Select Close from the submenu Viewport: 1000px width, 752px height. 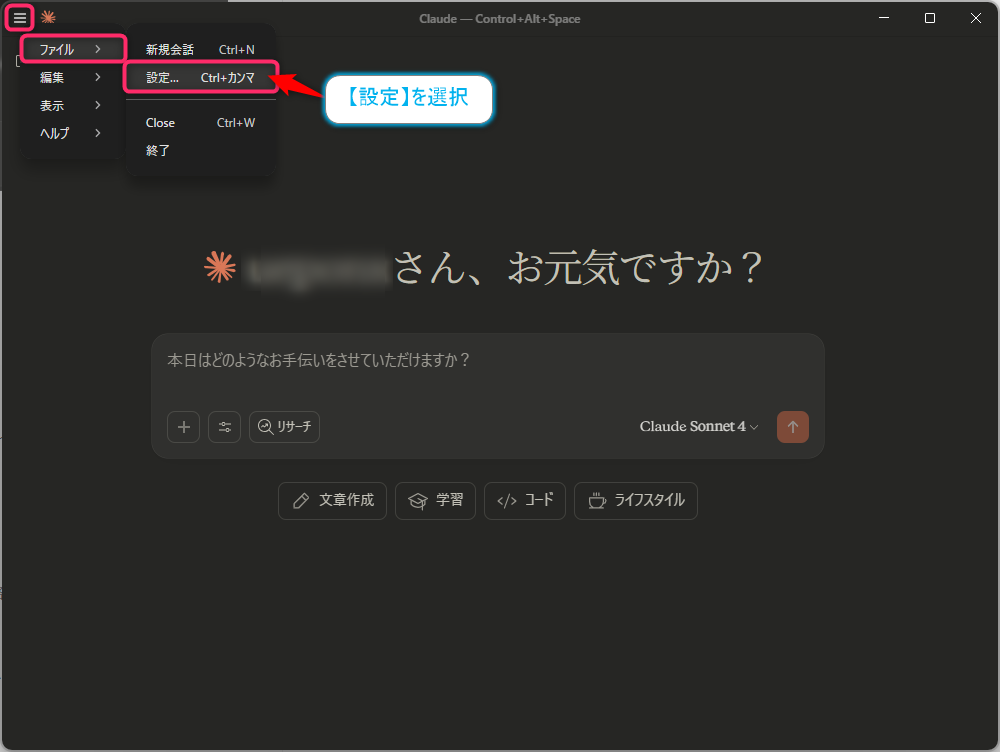[200, 122]
